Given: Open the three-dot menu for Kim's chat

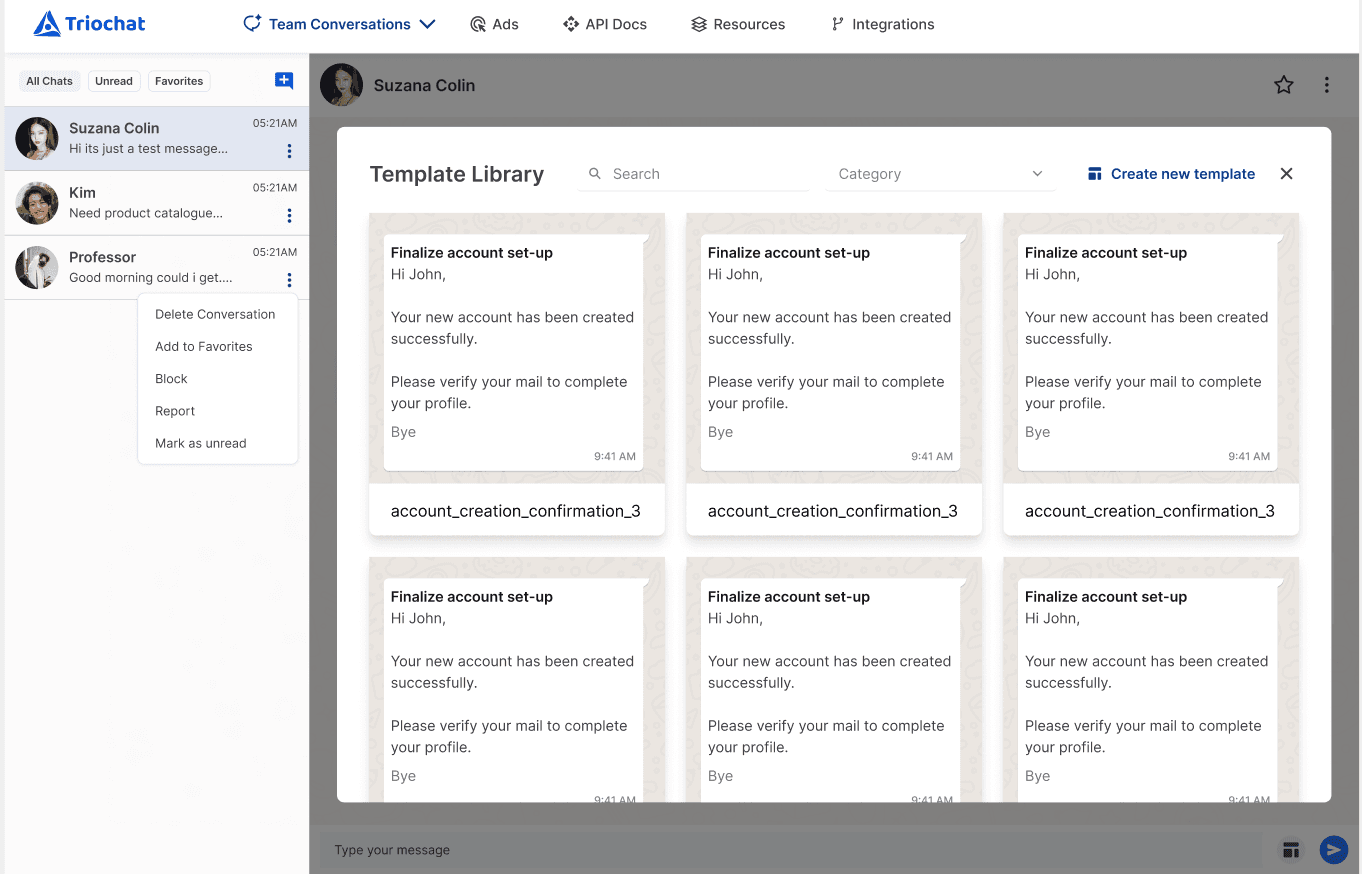Looking at the screenshot, I should (289, 215).
